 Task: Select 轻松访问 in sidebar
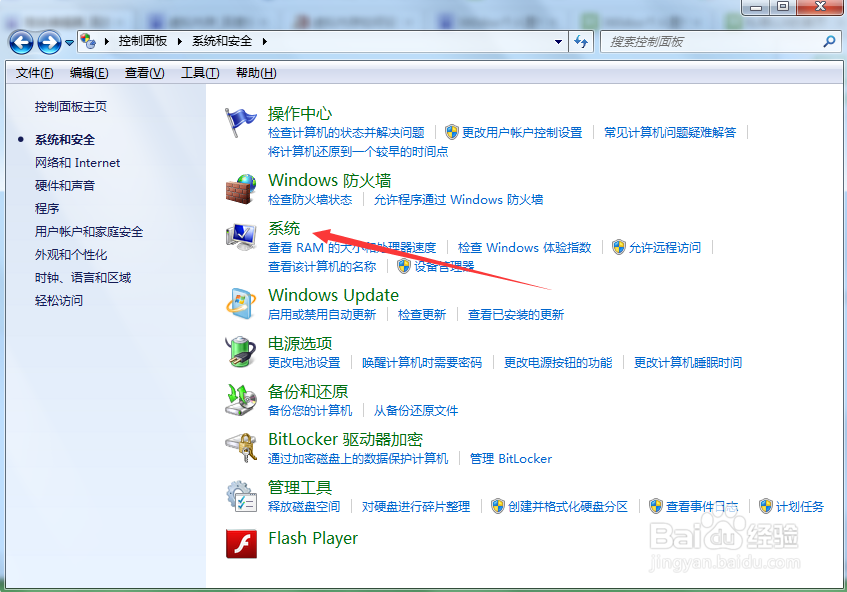[x=59, y=300]
